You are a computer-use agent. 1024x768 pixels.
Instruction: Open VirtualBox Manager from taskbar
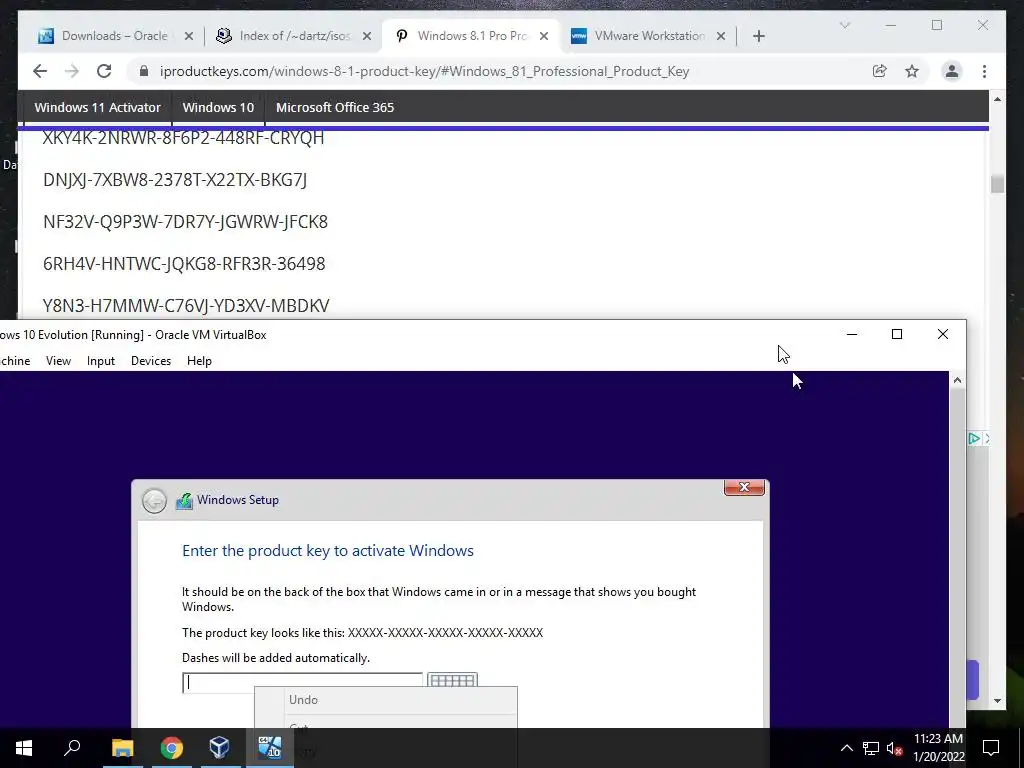(219, 748)
